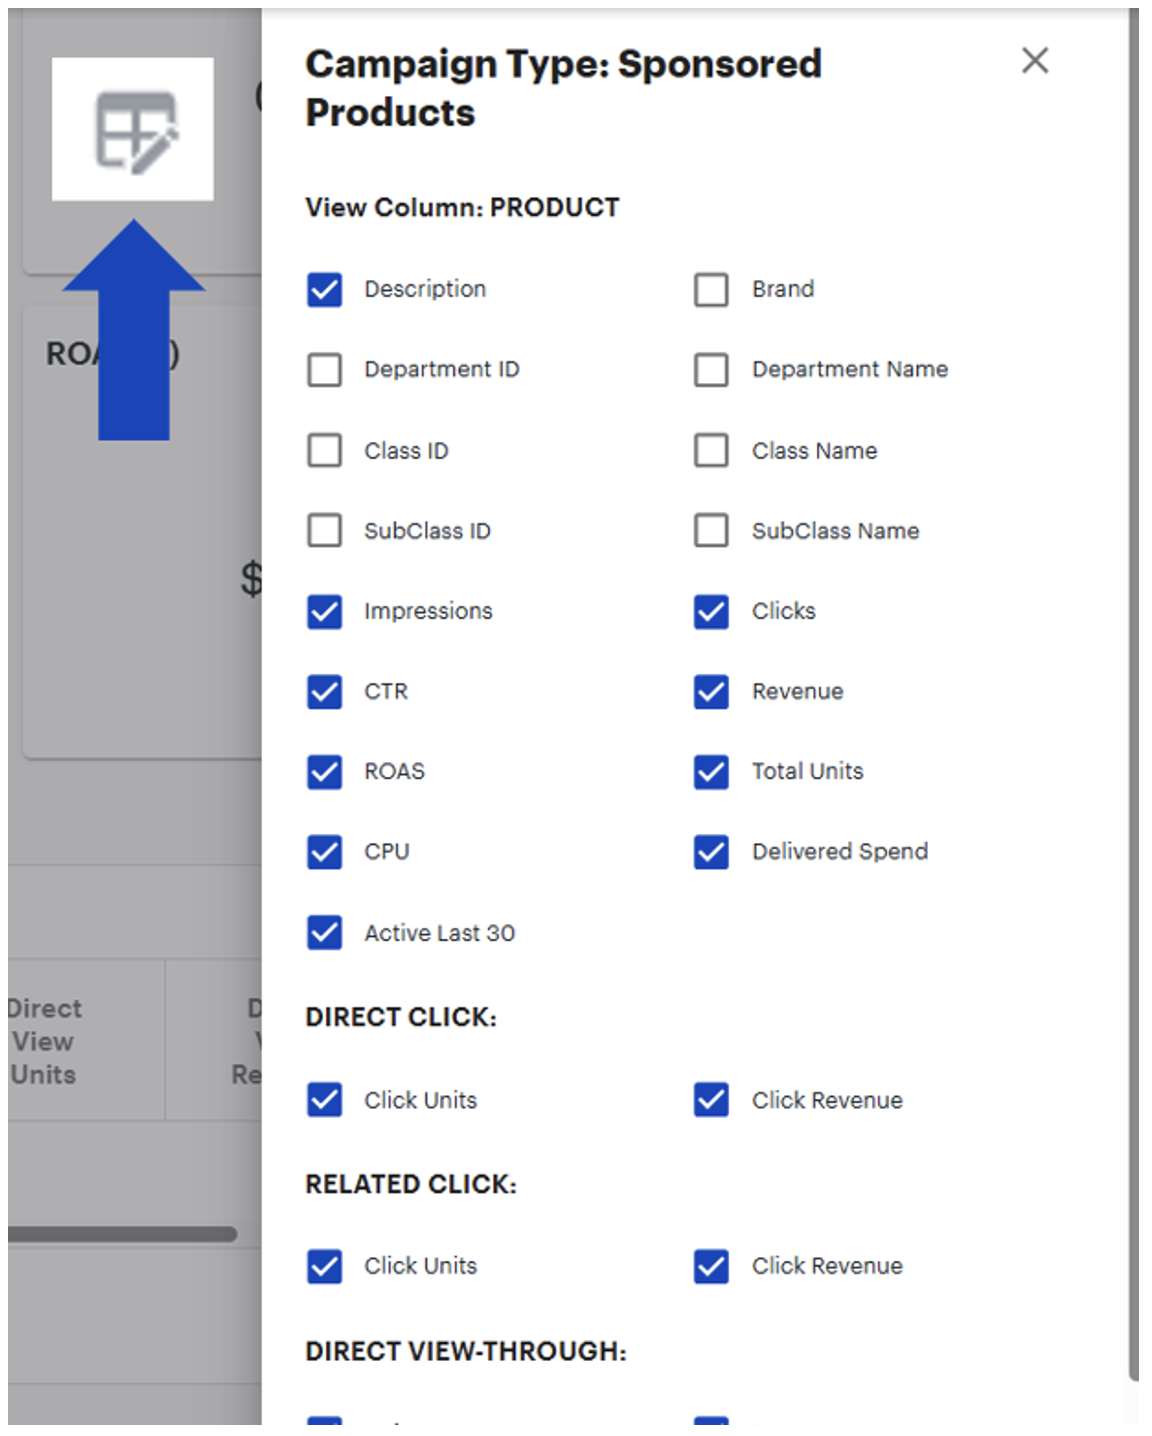Uncheck the ROAS checkbox
The height and width of the screenshot is (1436, 1152).
pos(324,772)
